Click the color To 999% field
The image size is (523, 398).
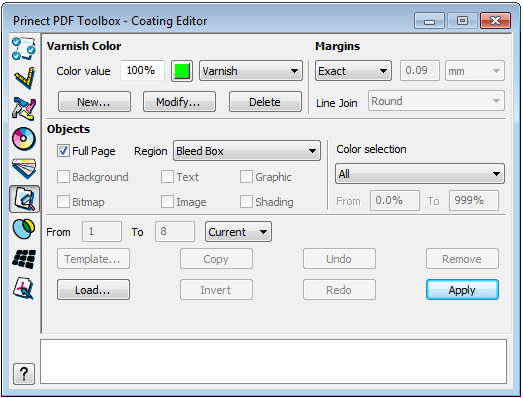coord(474,201)
